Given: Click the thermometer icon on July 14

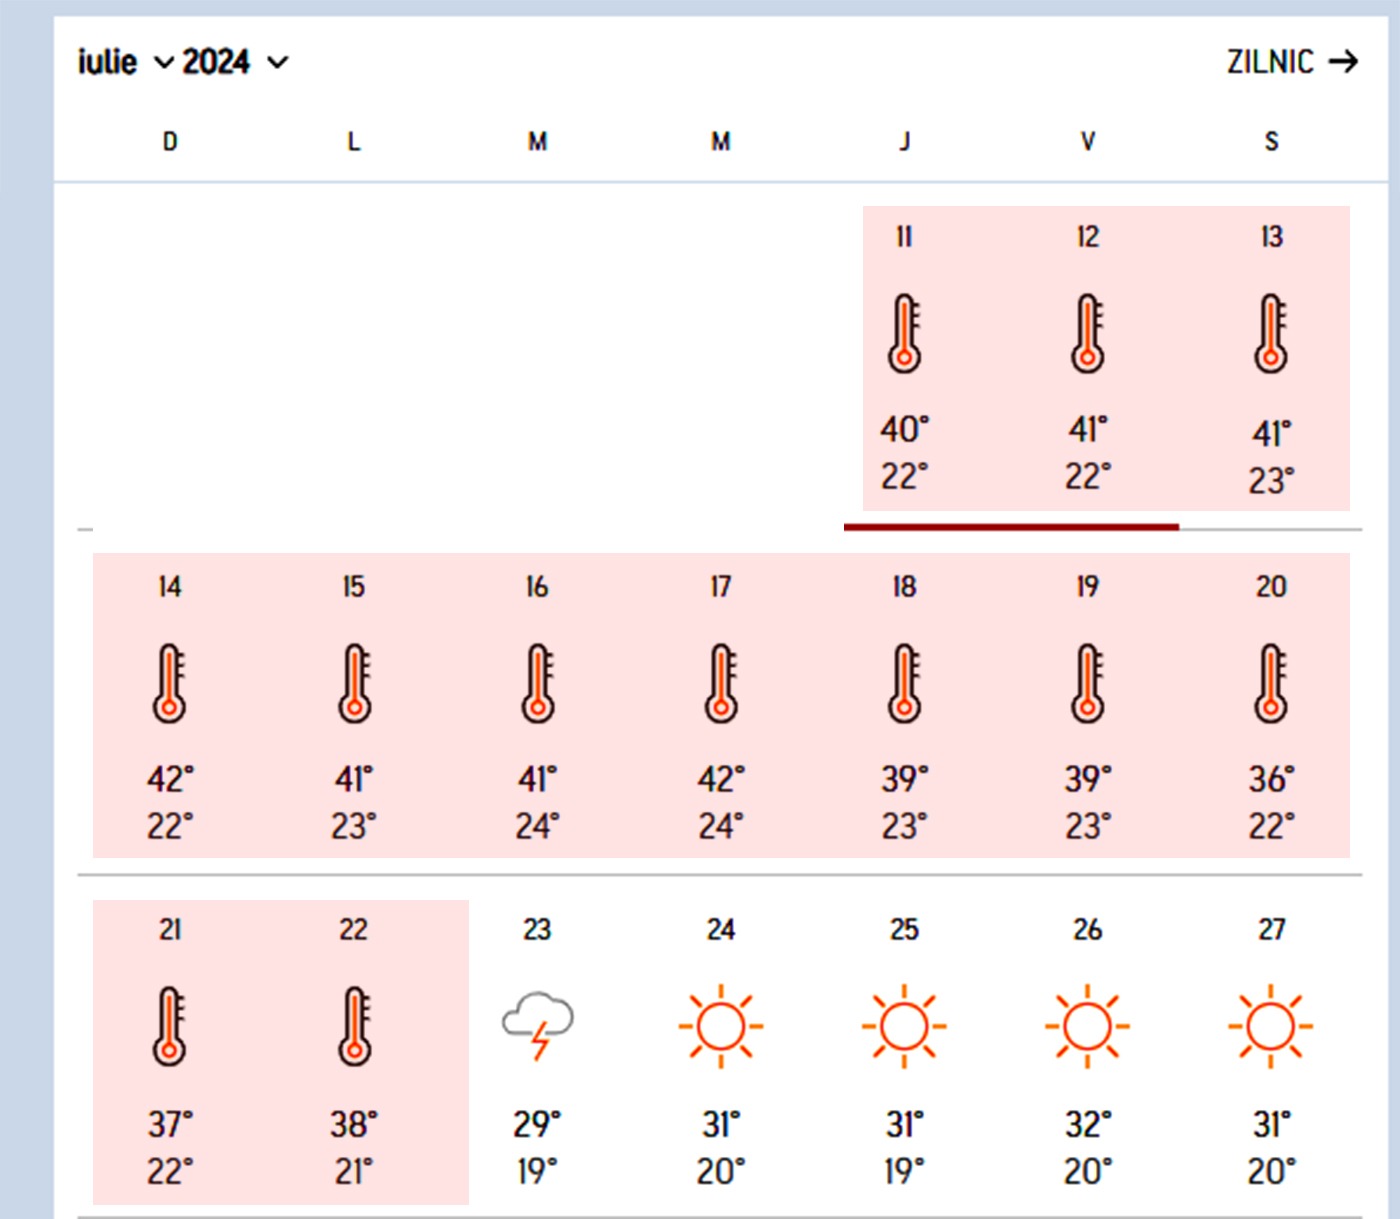Looking at the screenshot, I should click(169, 681).
